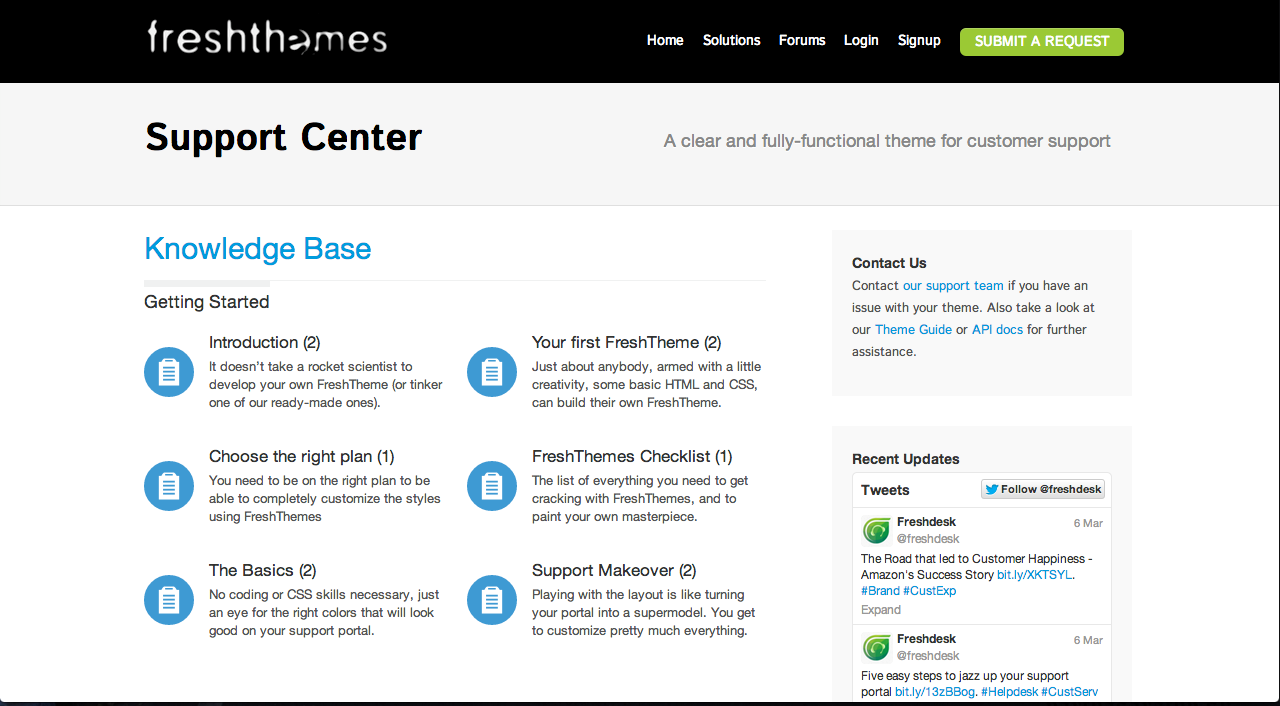This screenshot has height=706, width=1280.
Task: Click the second tweet's 6 Mar timestamp
Action: [1088, 640]
